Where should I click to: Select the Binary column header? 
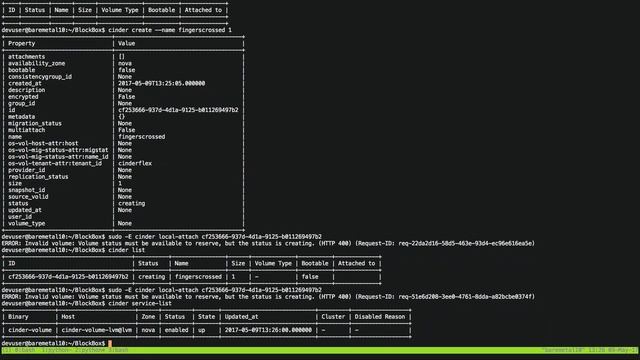coord(18,317)
